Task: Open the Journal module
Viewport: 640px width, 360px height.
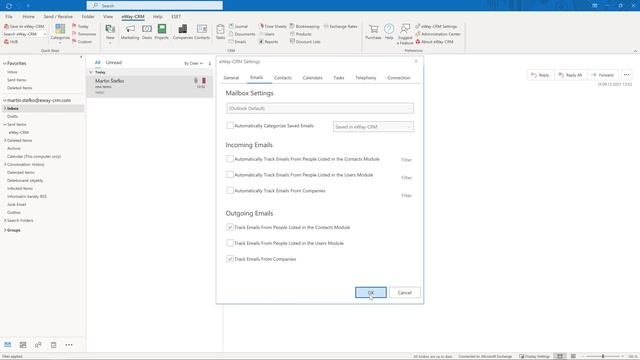Action: (238, 26)
